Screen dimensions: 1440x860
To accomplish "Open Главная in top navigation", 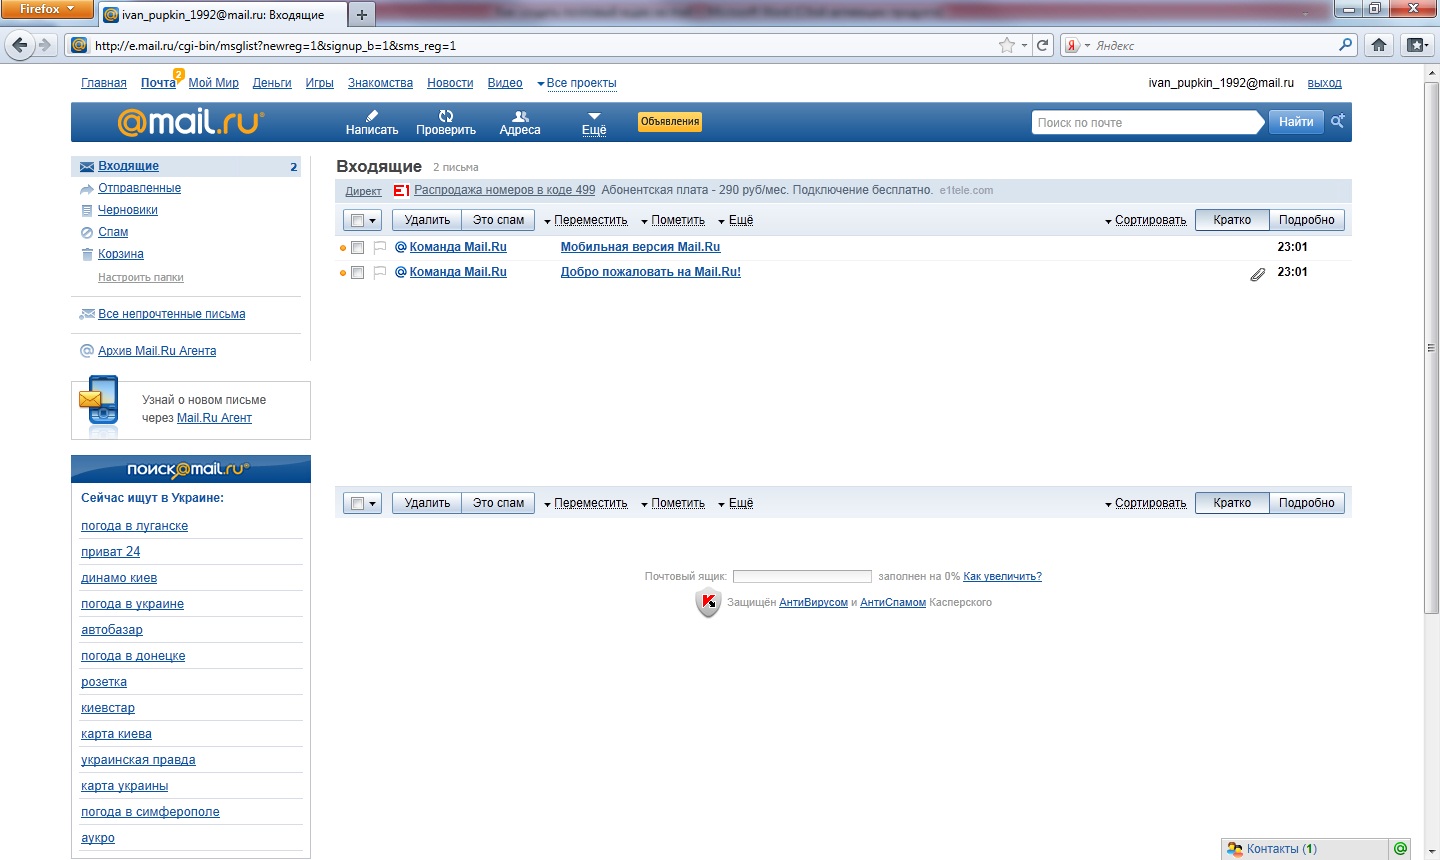I will pyautogui.click(x=104, y=83).
